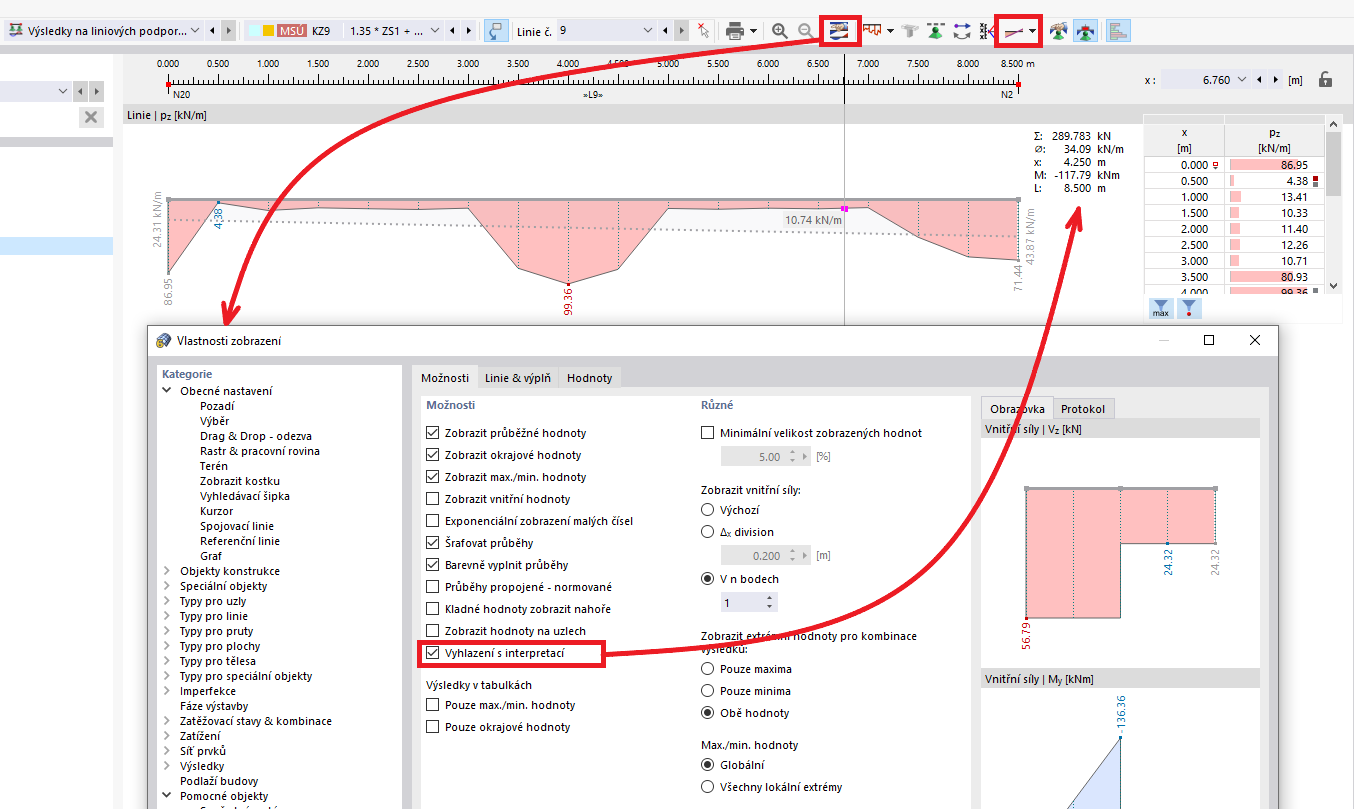Click the smoothing line icon in toolbar

click(1013, 31)
